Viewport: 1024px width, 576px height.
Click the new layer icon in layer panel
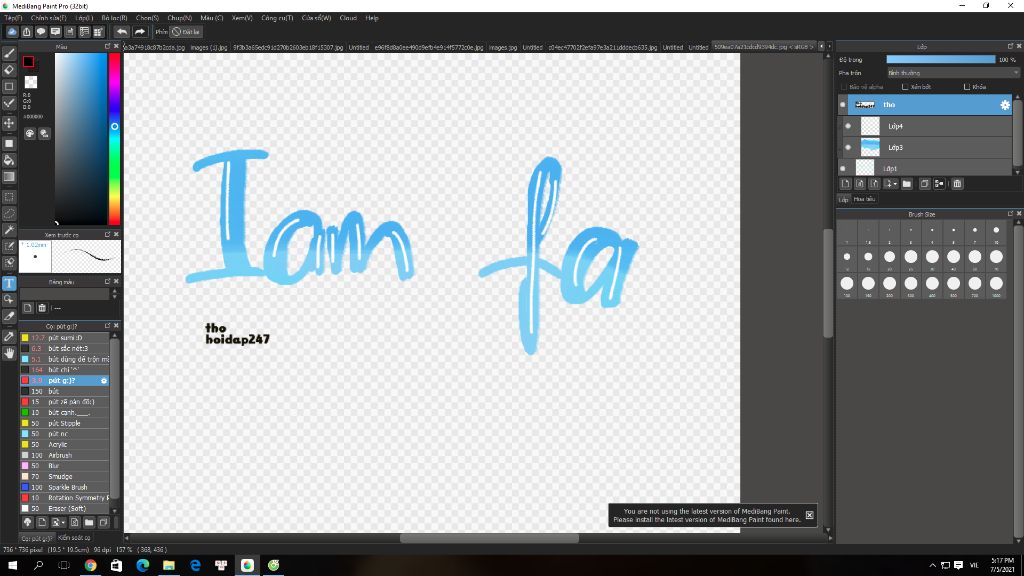click(x=846, y=184)
